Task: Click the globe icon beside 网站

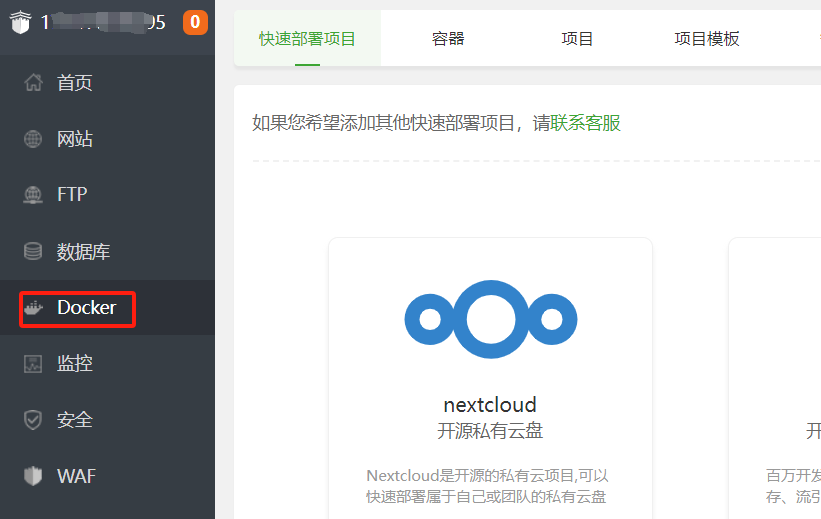Action: coord(33,139)
